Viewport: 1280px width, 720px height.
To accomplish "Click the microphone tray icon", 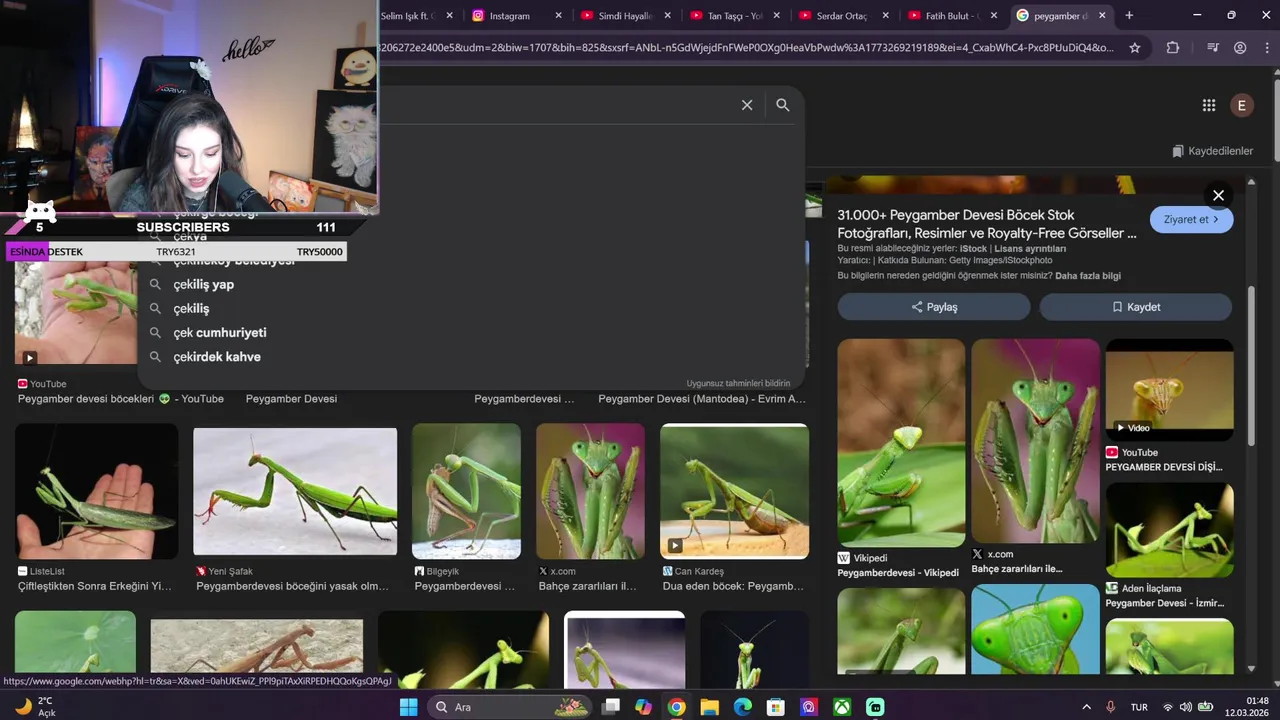I will [1110, 707].
